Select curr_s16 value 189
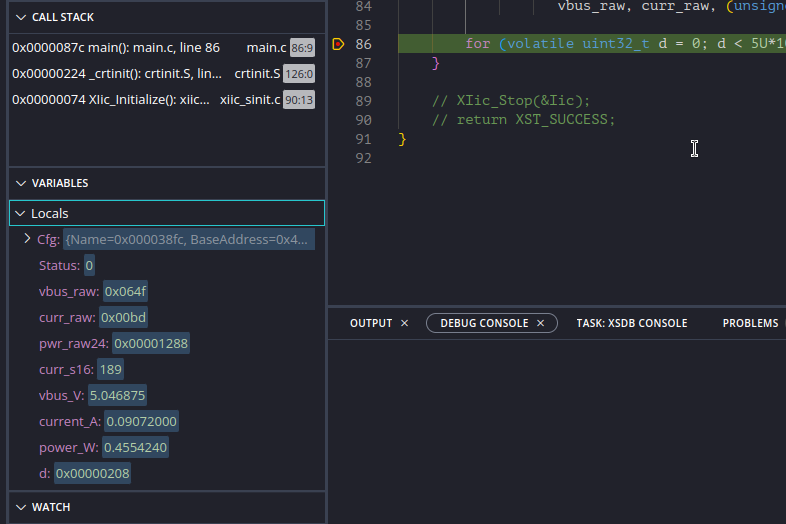Image resolution: width=786 pixels, height=524 pixels. pos(110,370)
